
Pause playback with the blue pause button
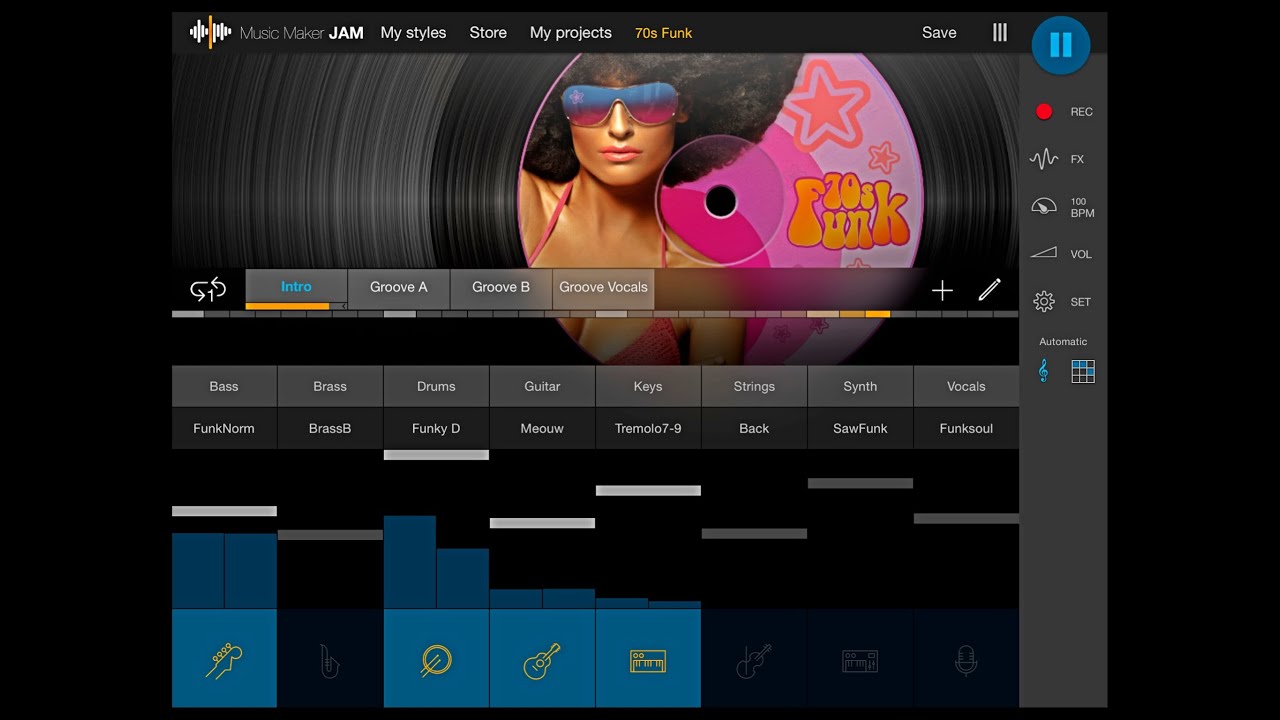tap(1061, 45)
